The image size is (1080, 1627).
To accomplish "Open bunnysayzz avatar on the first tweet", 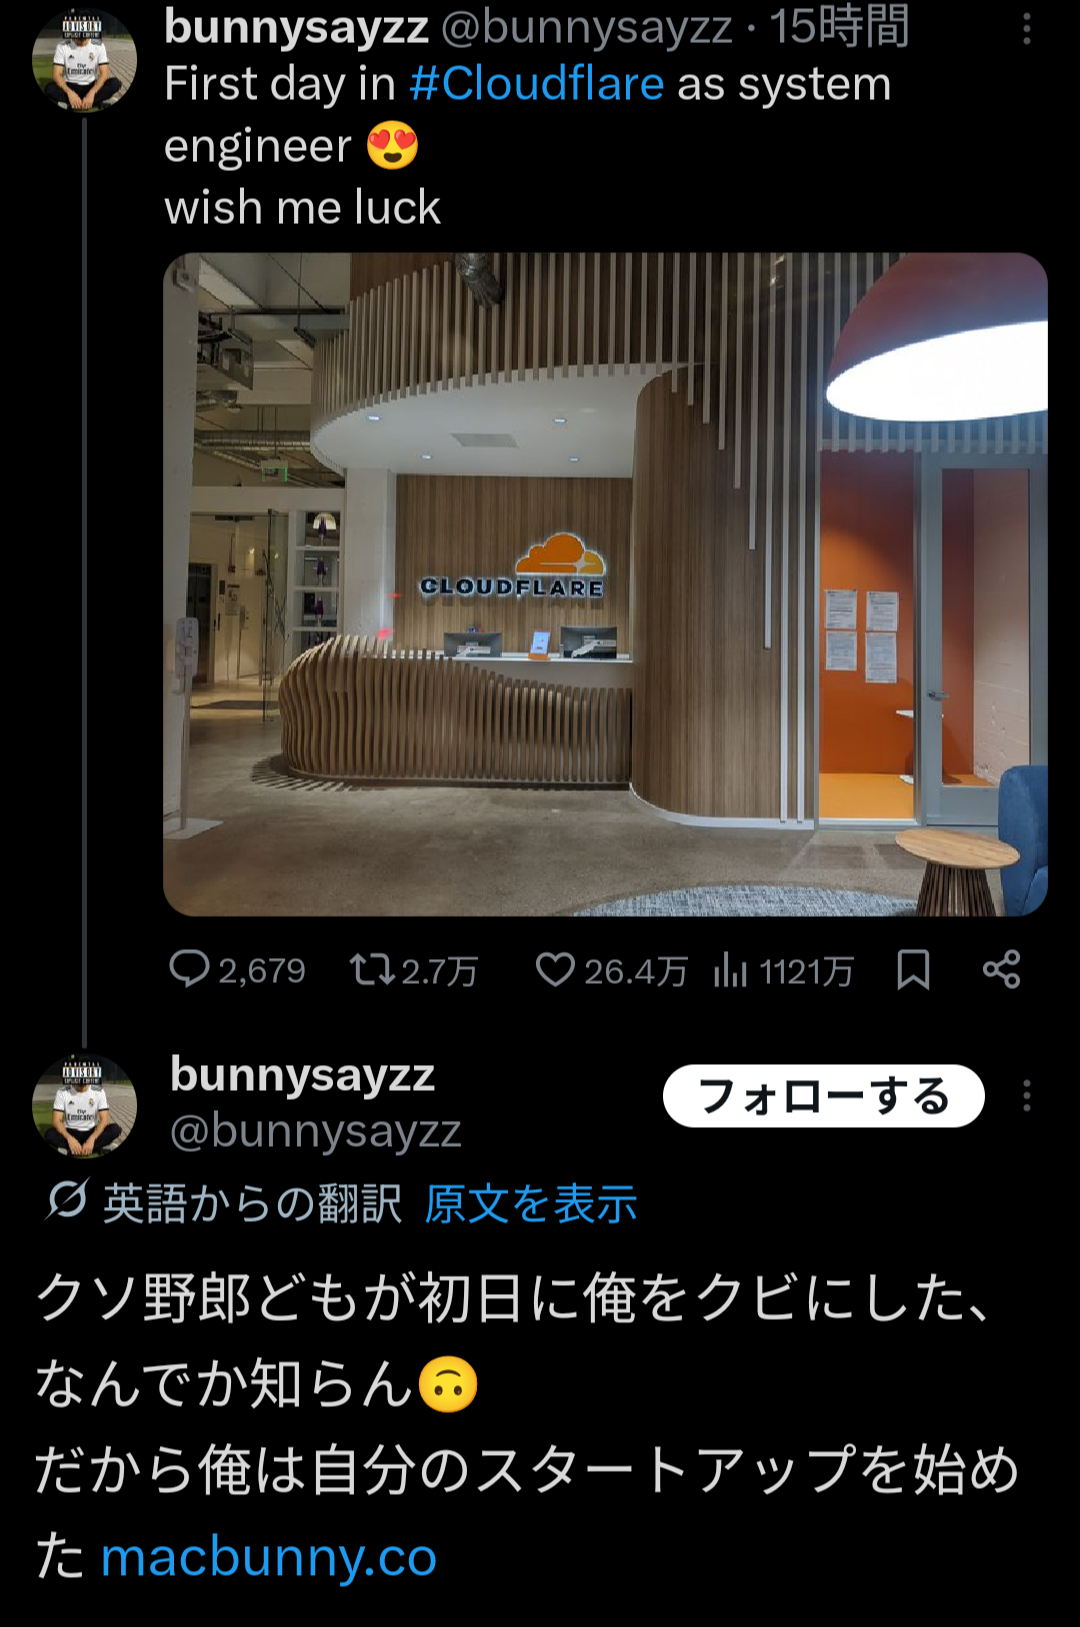I will point(84,59).
